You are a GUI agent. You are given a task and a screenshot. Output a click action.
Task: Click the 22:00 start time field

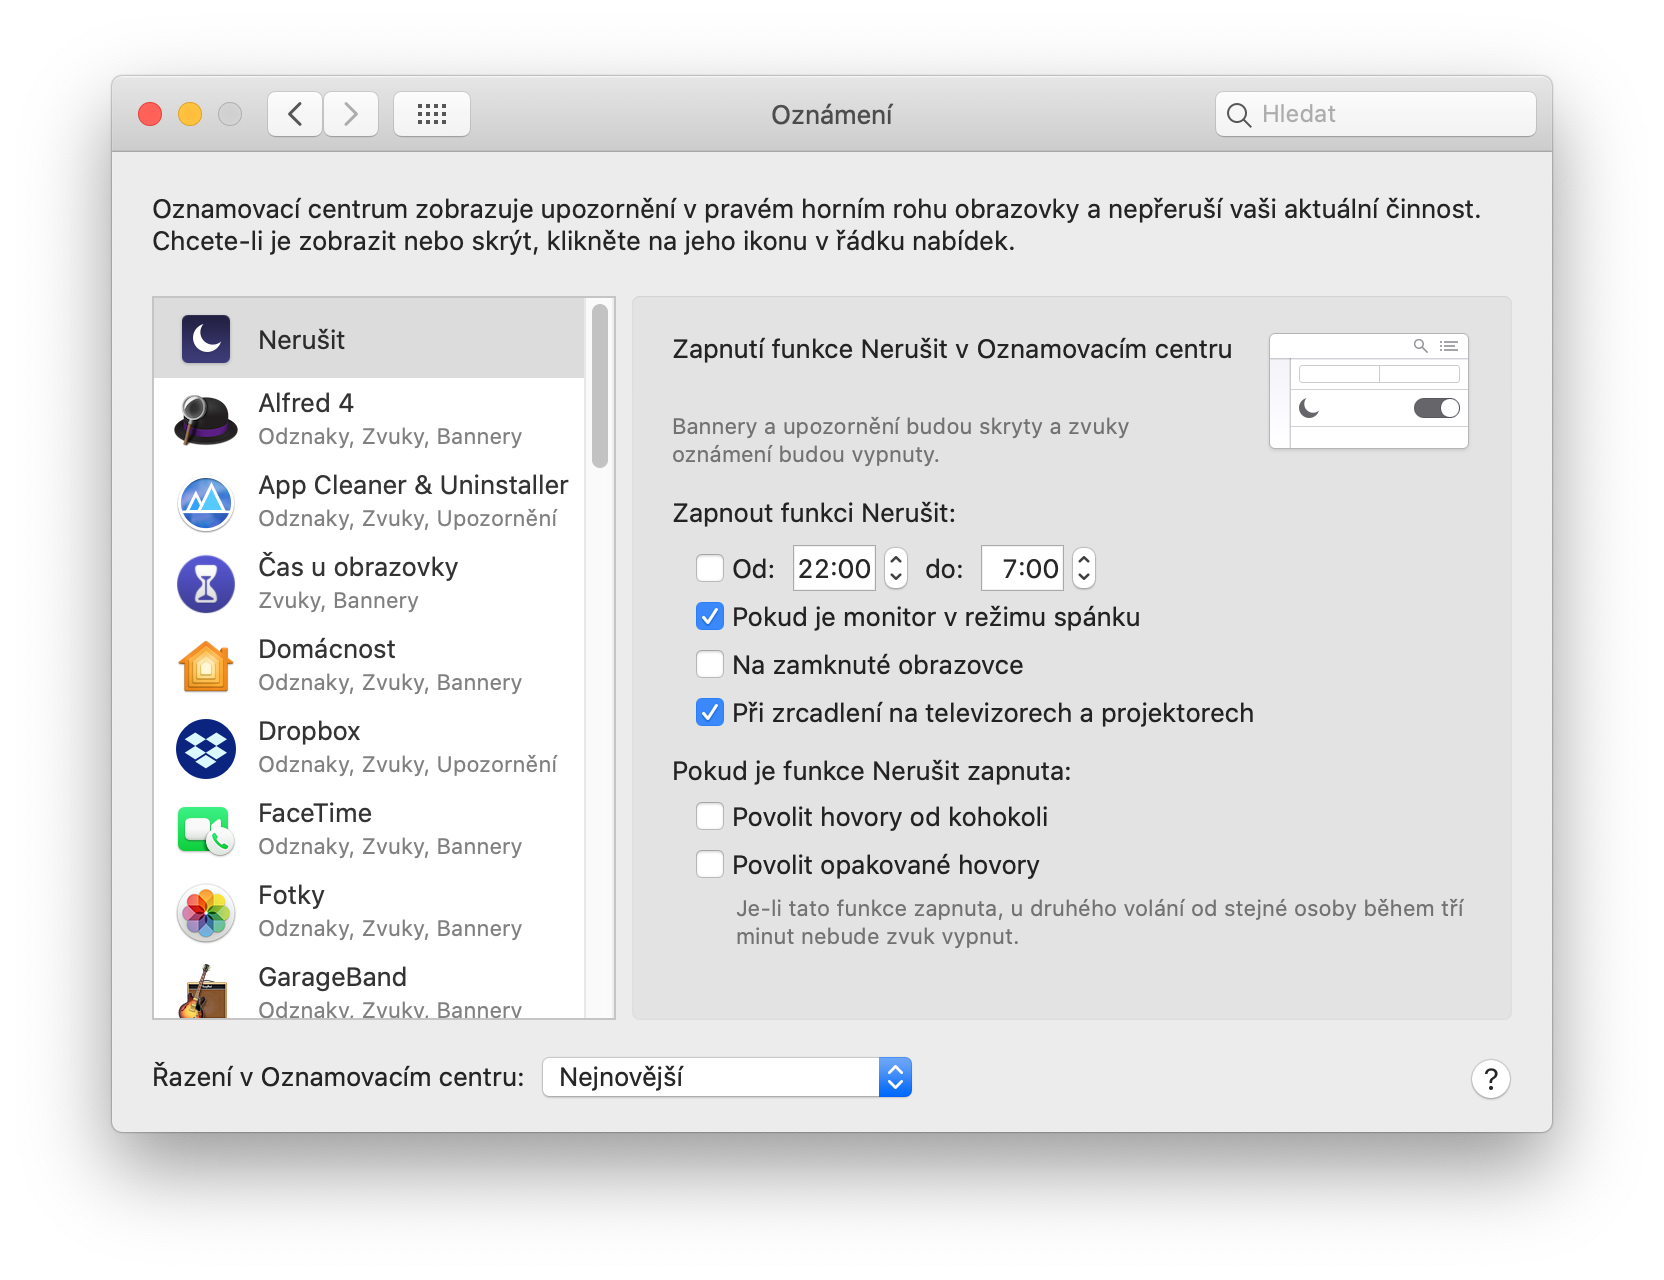tap(834, 568)
